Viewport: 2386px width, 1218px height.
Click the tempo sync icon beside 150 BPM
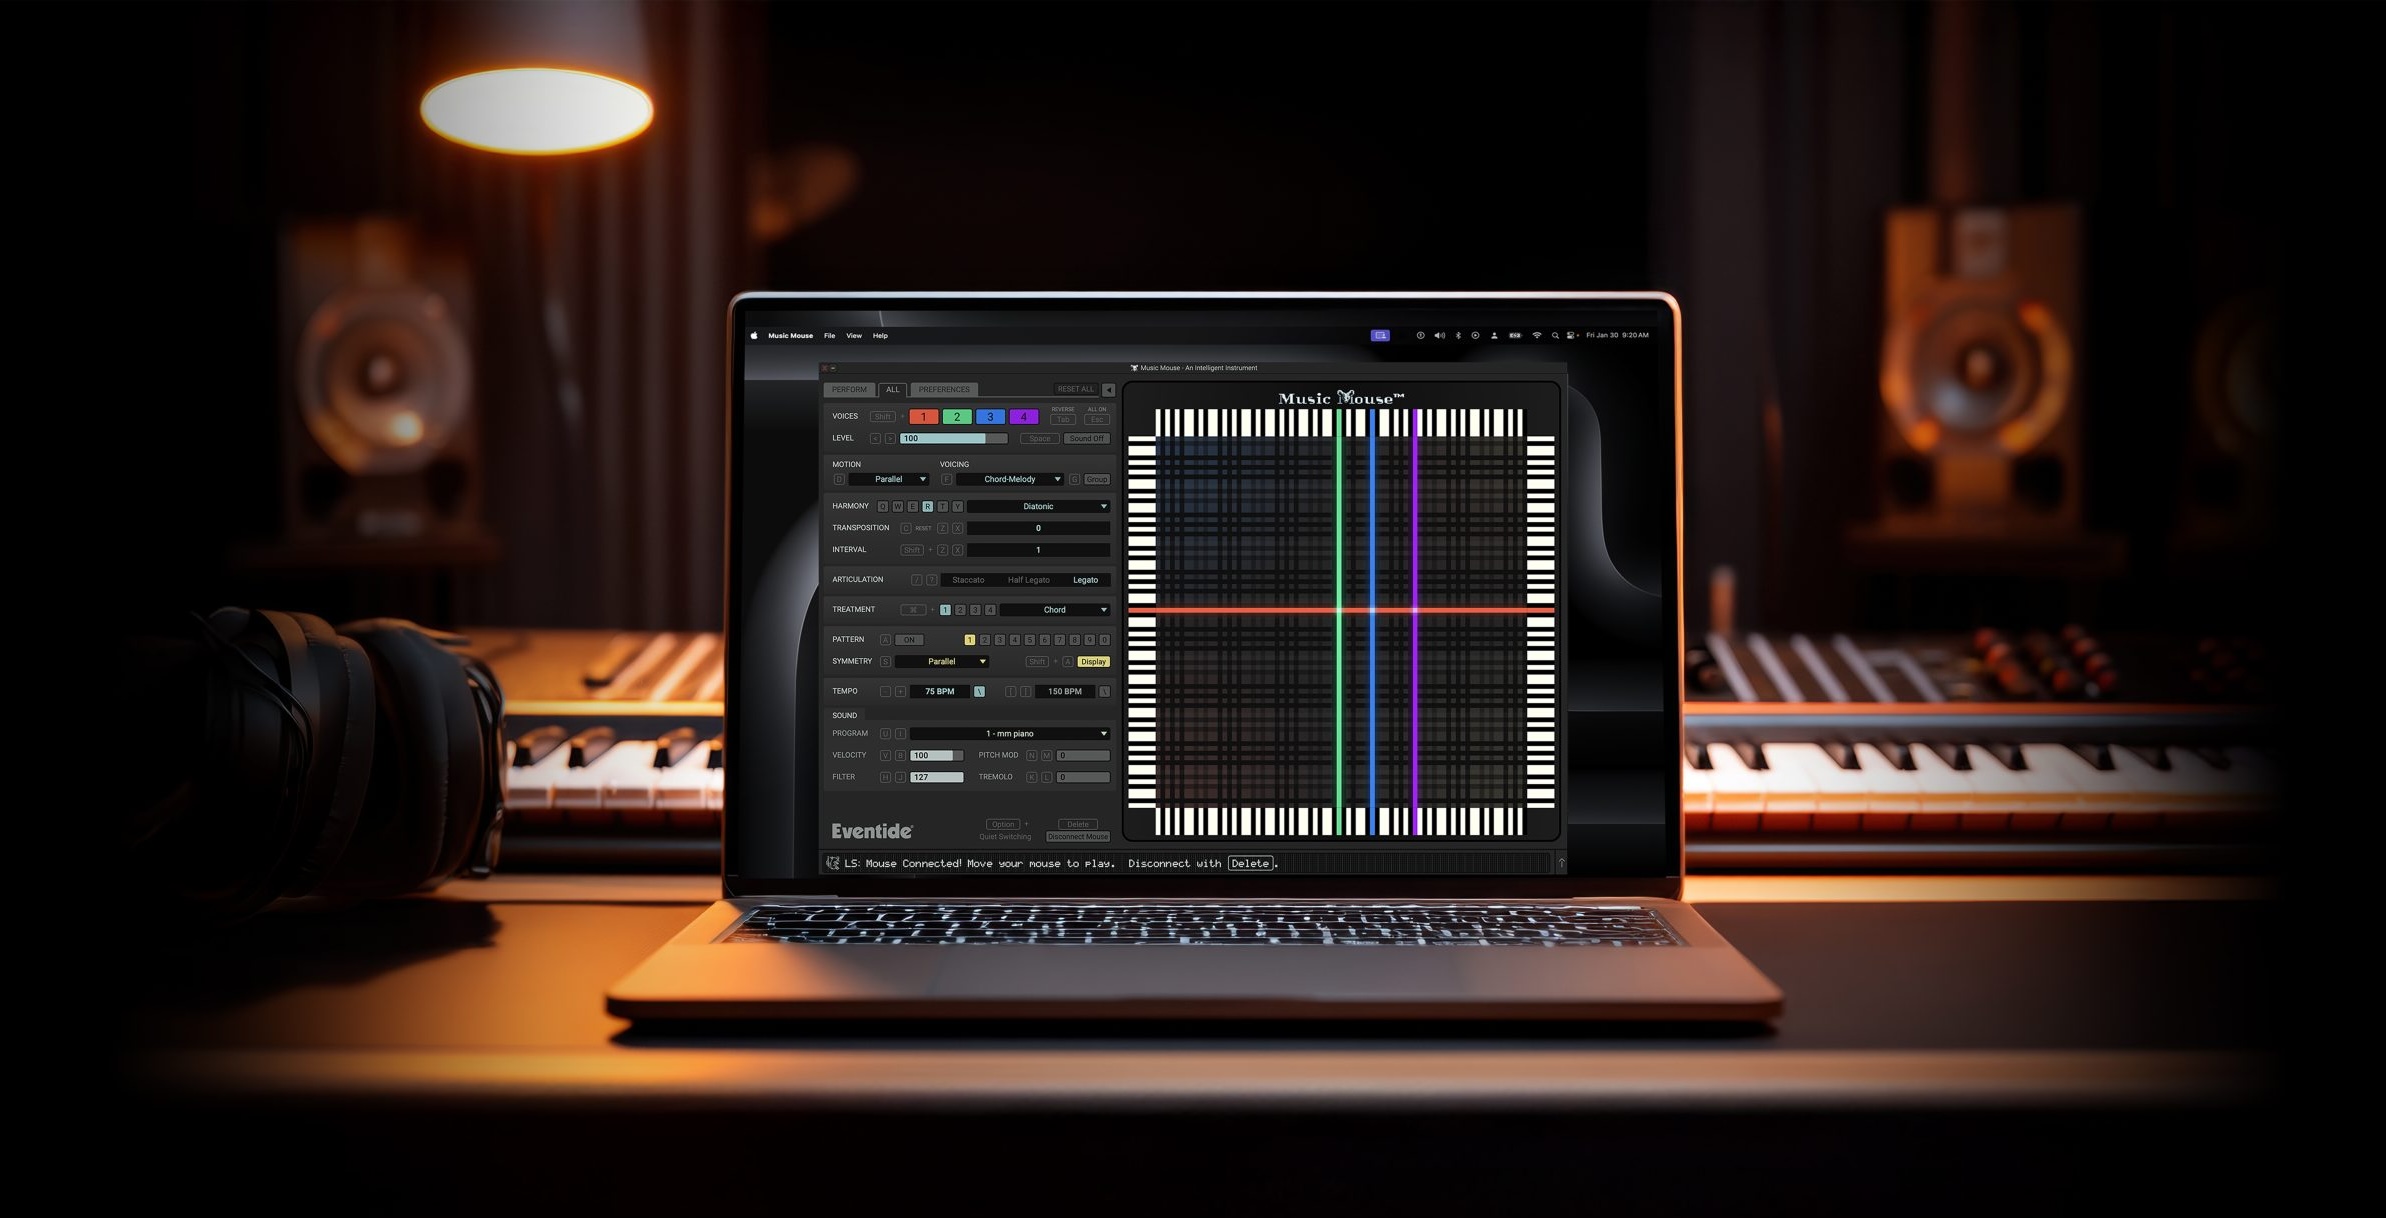pos(1104,692)
